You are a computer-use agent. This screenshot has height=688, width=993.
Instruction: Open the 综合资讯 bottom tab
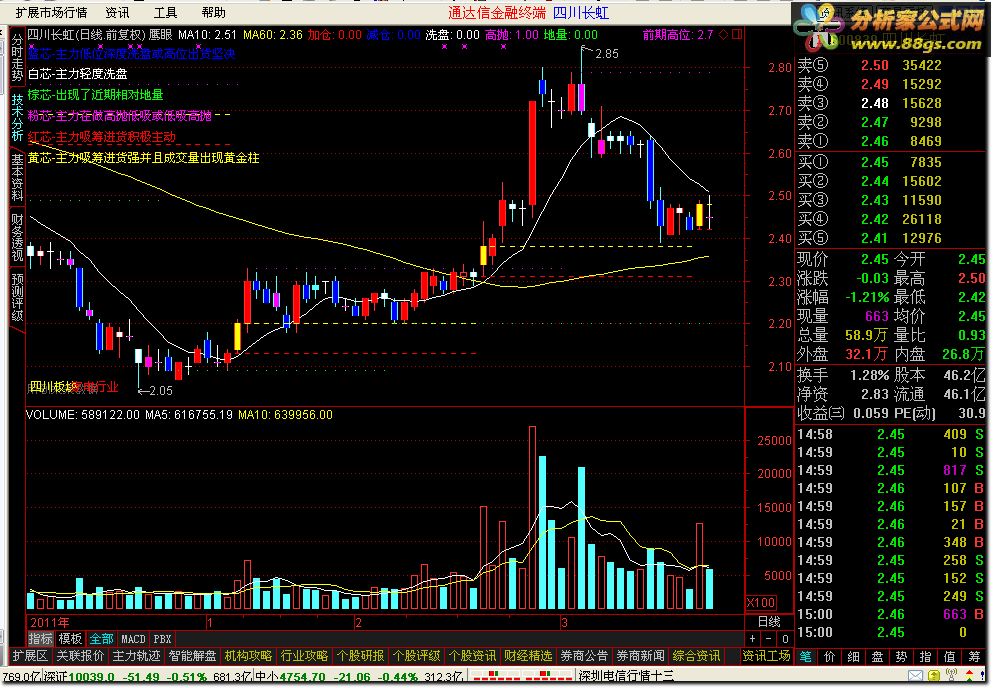click(x=695, y=656)
